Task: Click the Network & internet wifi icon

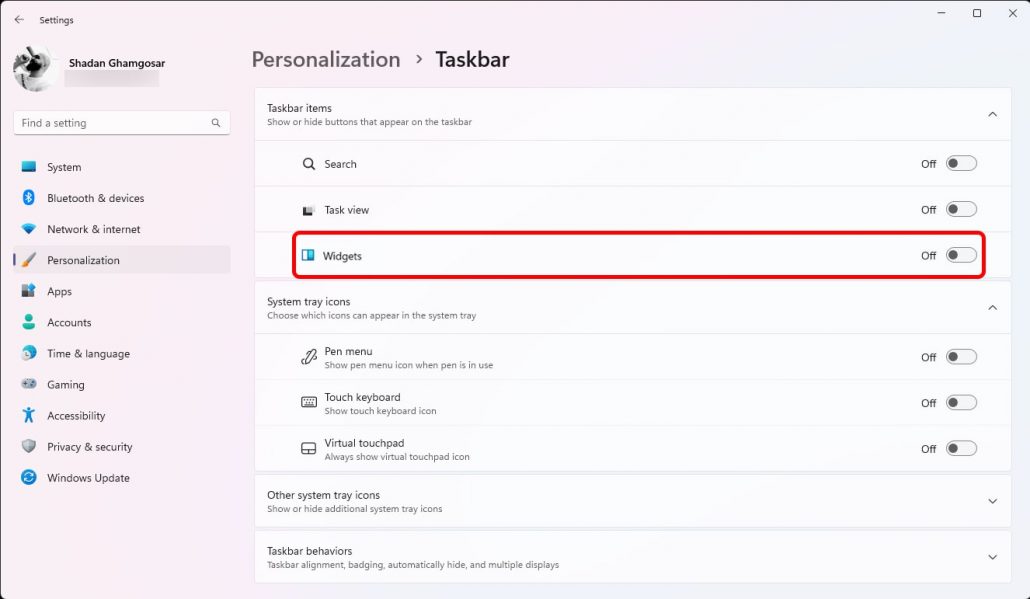Action: [28, 229]
